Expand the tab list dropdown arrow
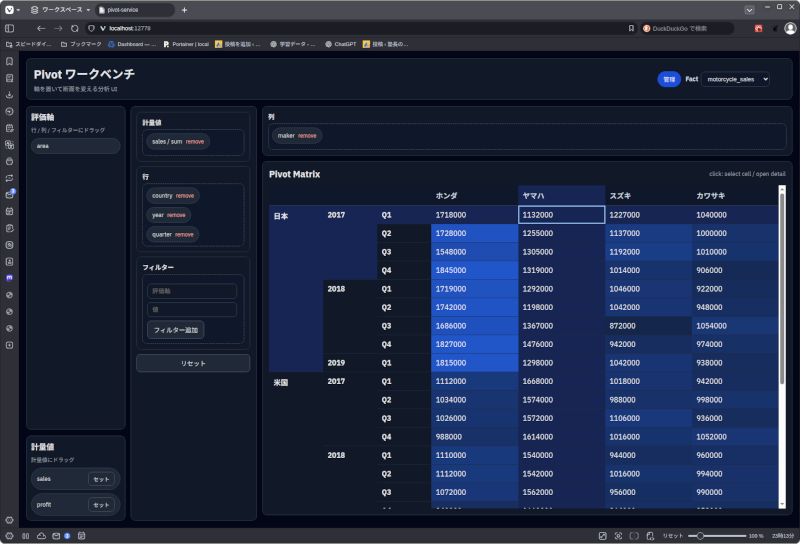800x544 pixels. 749,9
